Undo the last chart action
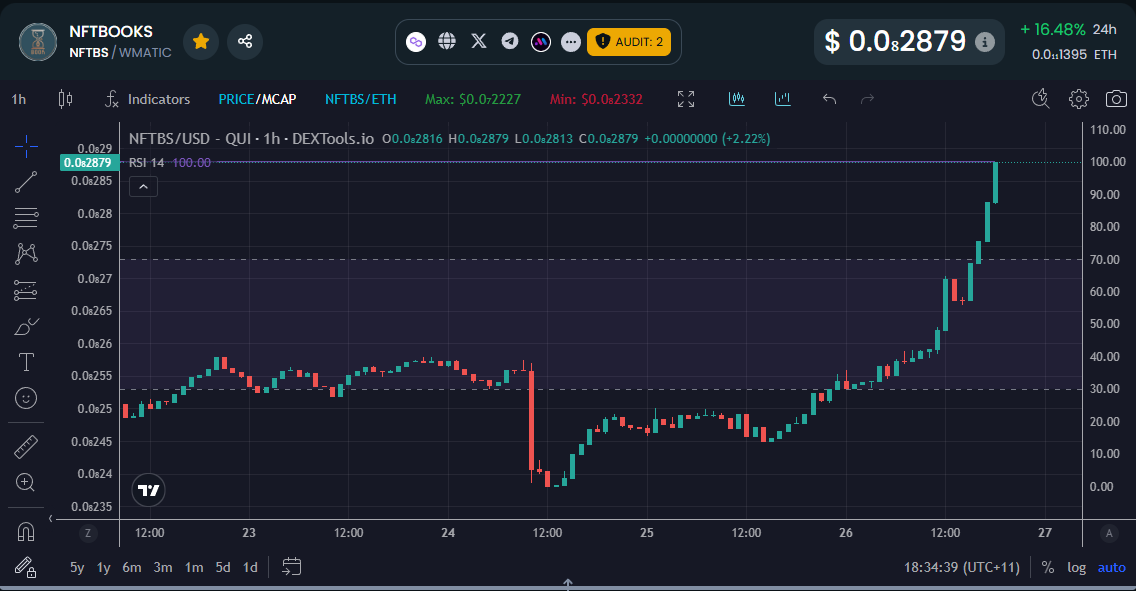 [828, 98]
